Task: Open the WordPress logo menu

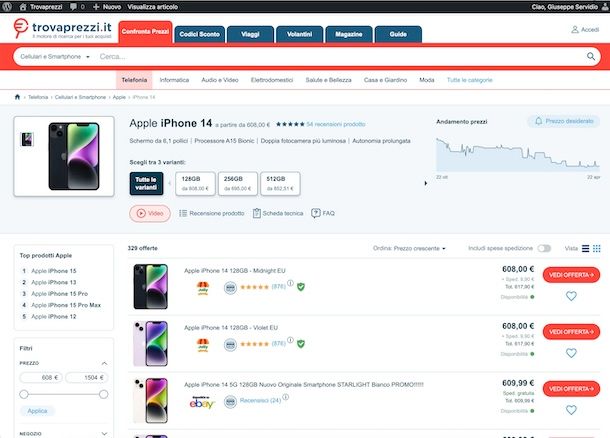Action: pyautogui.click(x=7, y=7)
